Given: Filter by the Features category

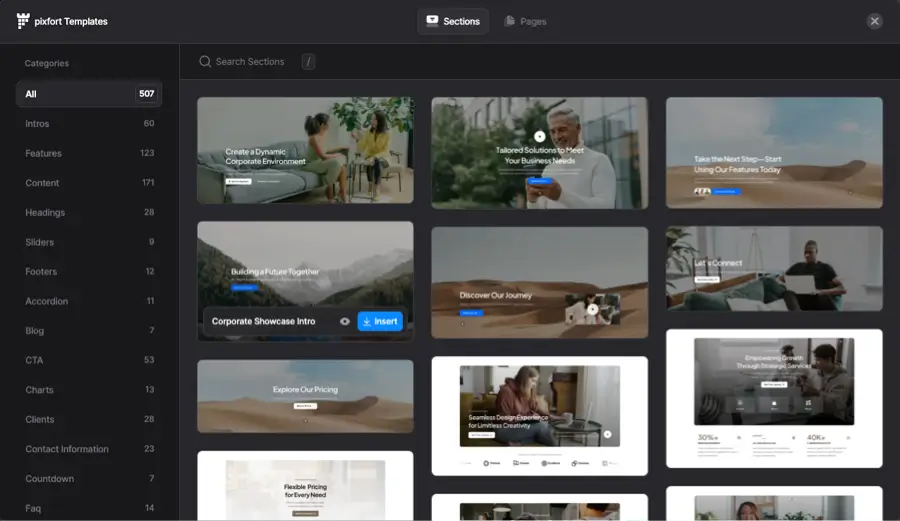Looking at the screenshot, I should pyautogui.click(x=89, y=153).
